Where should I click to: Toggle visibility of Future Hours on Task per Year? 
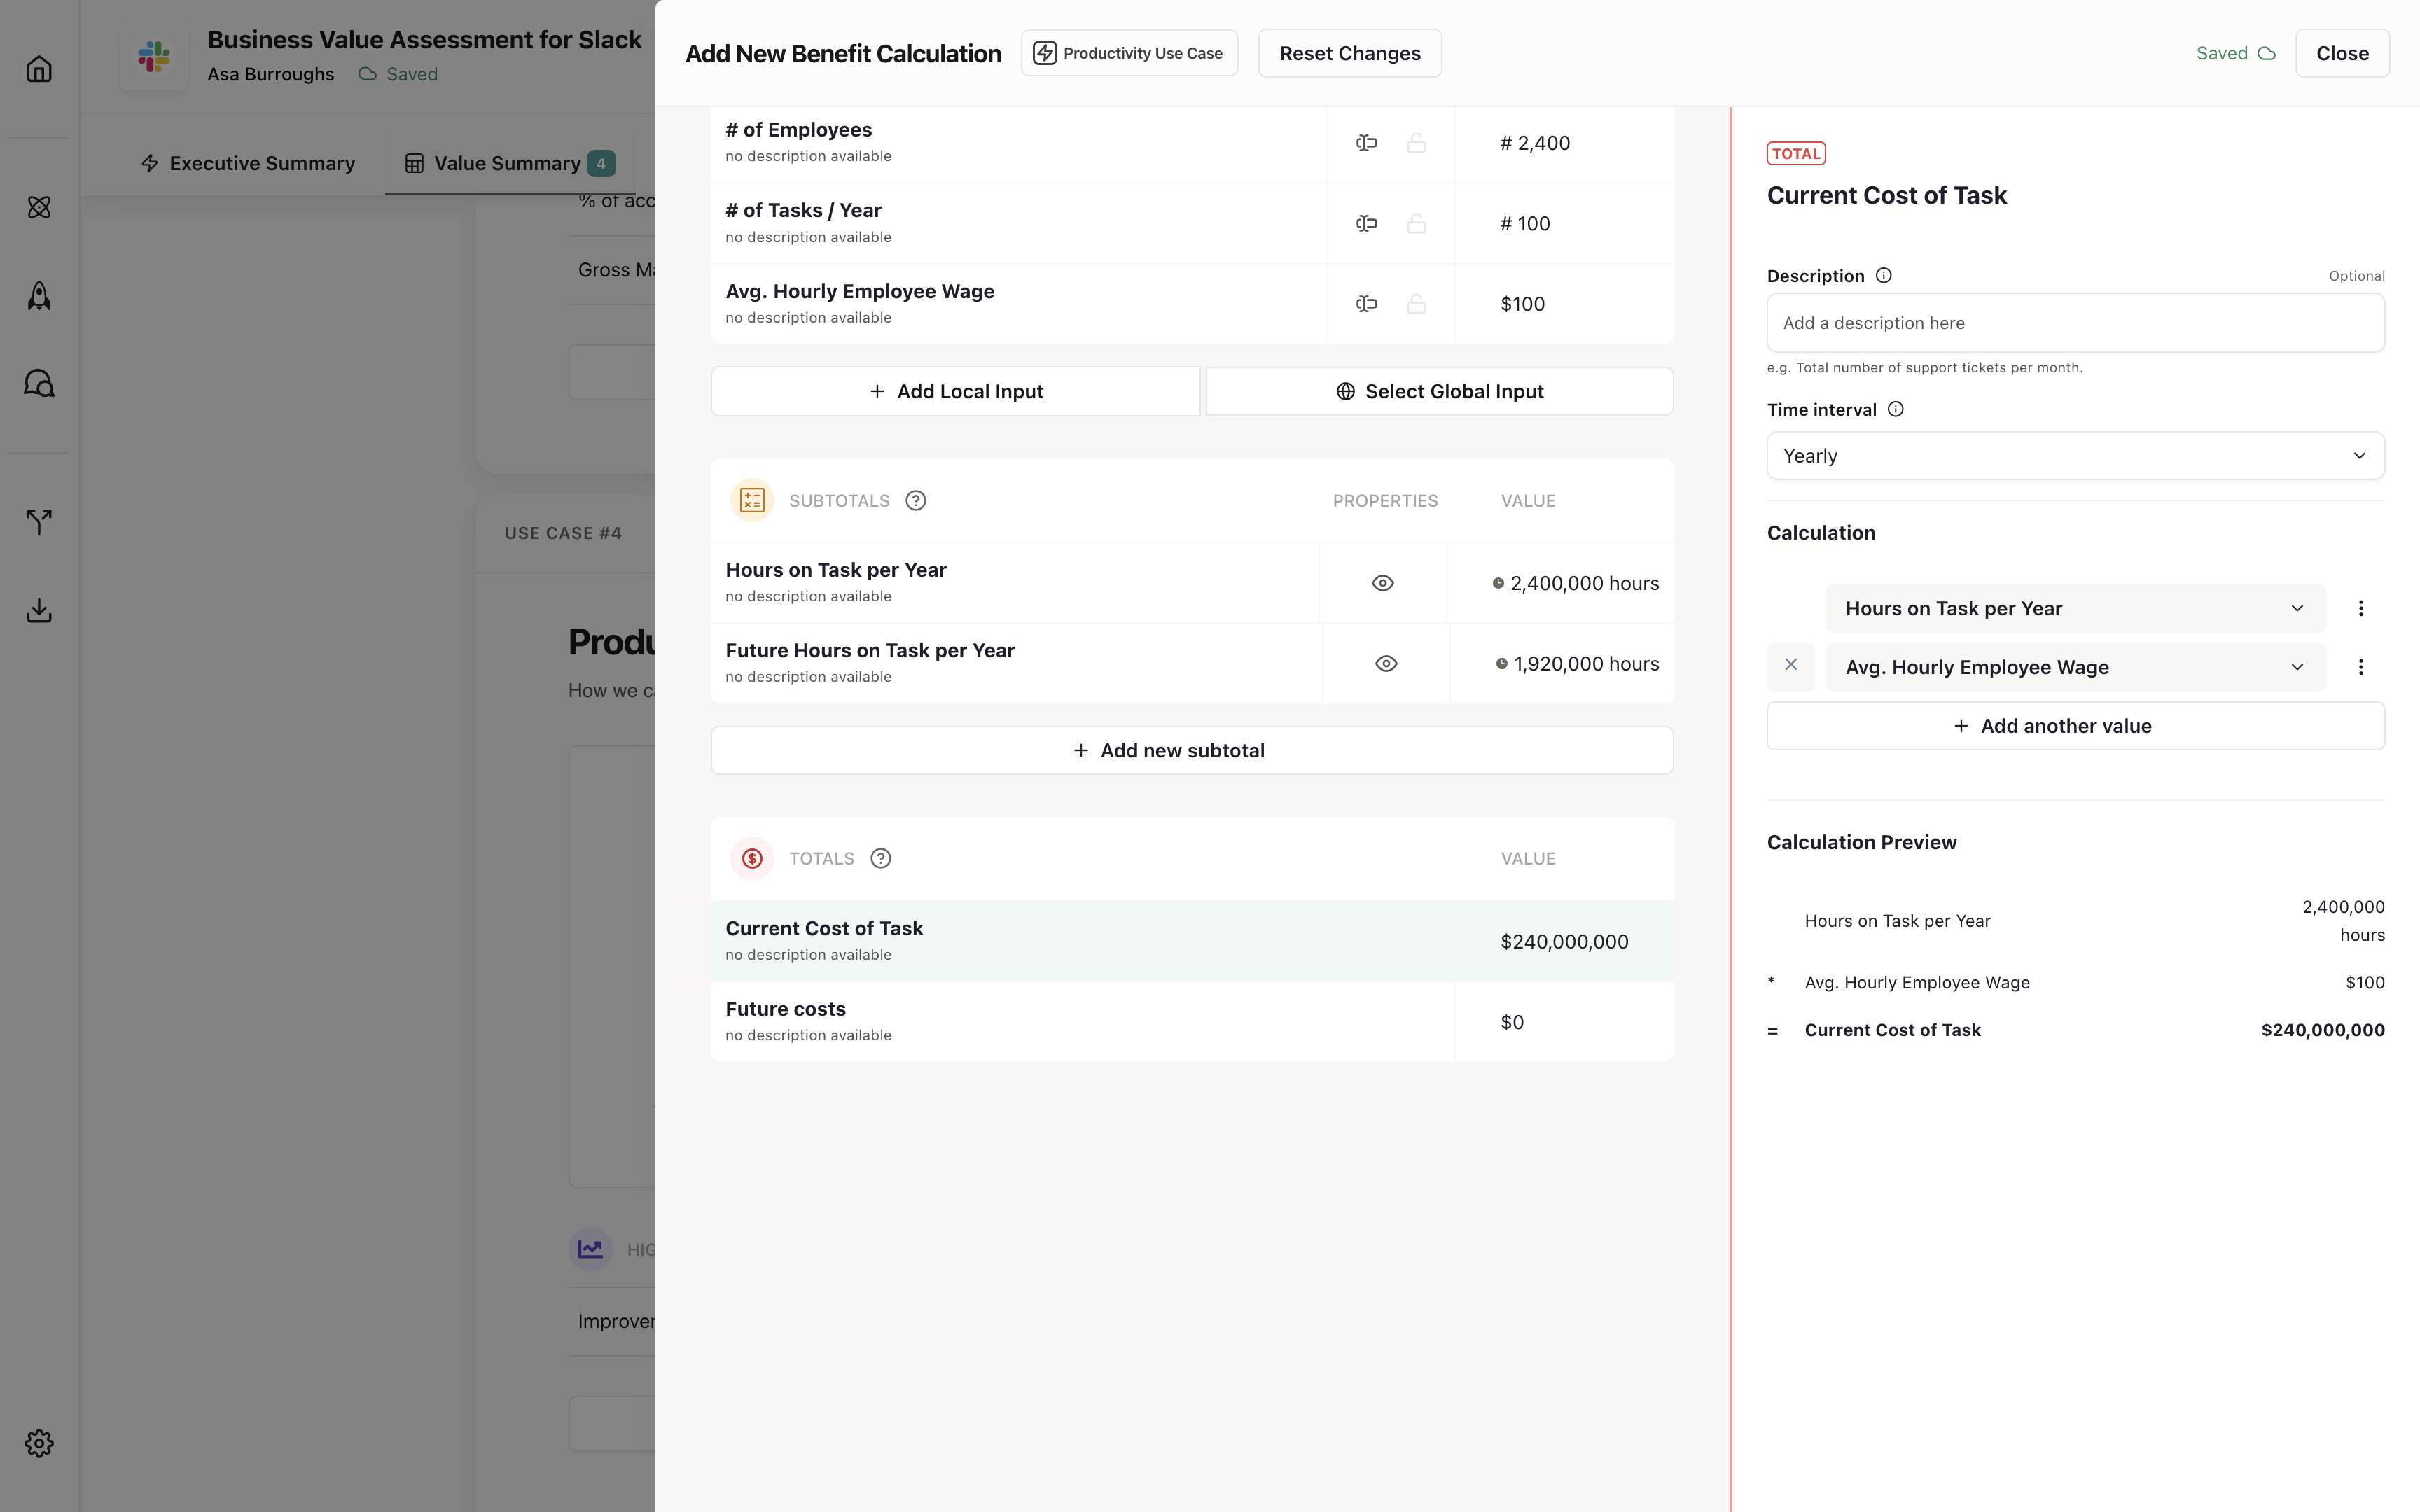[x=1385, y=664]
